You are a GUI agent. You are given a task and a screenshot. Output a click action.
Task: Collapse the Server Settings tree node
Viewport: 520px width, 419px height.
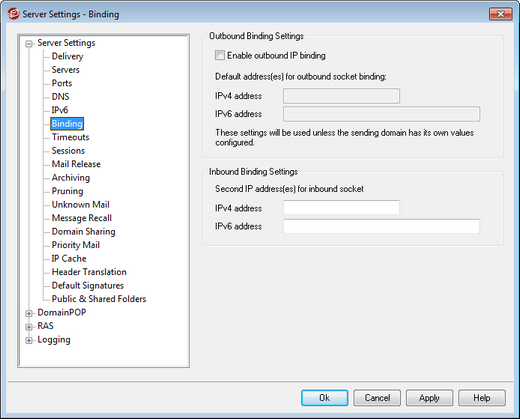tap(29, 43)
